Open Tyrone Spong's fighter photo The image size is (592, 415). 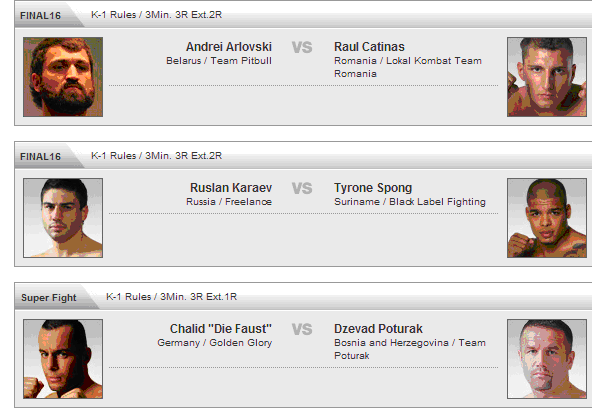pyautogui.click(x=547, y=218)
